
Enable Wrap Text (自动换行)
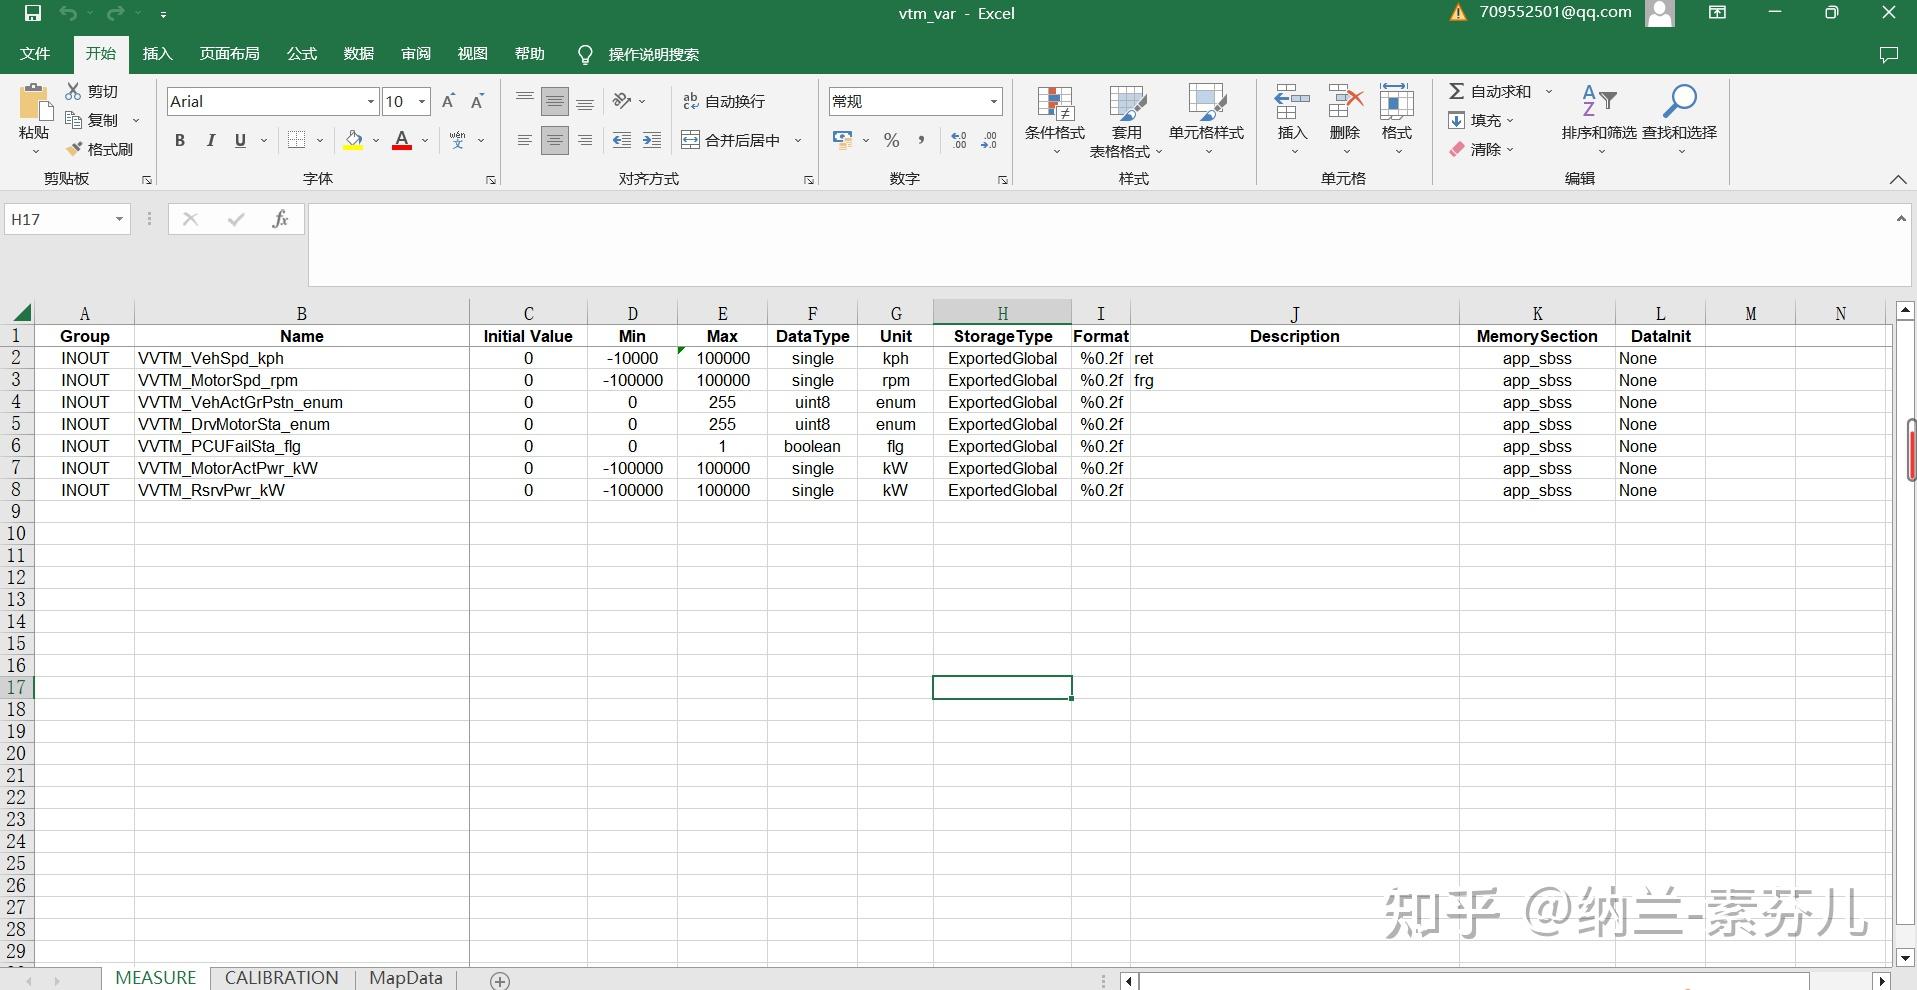click(x=727, y=100)
